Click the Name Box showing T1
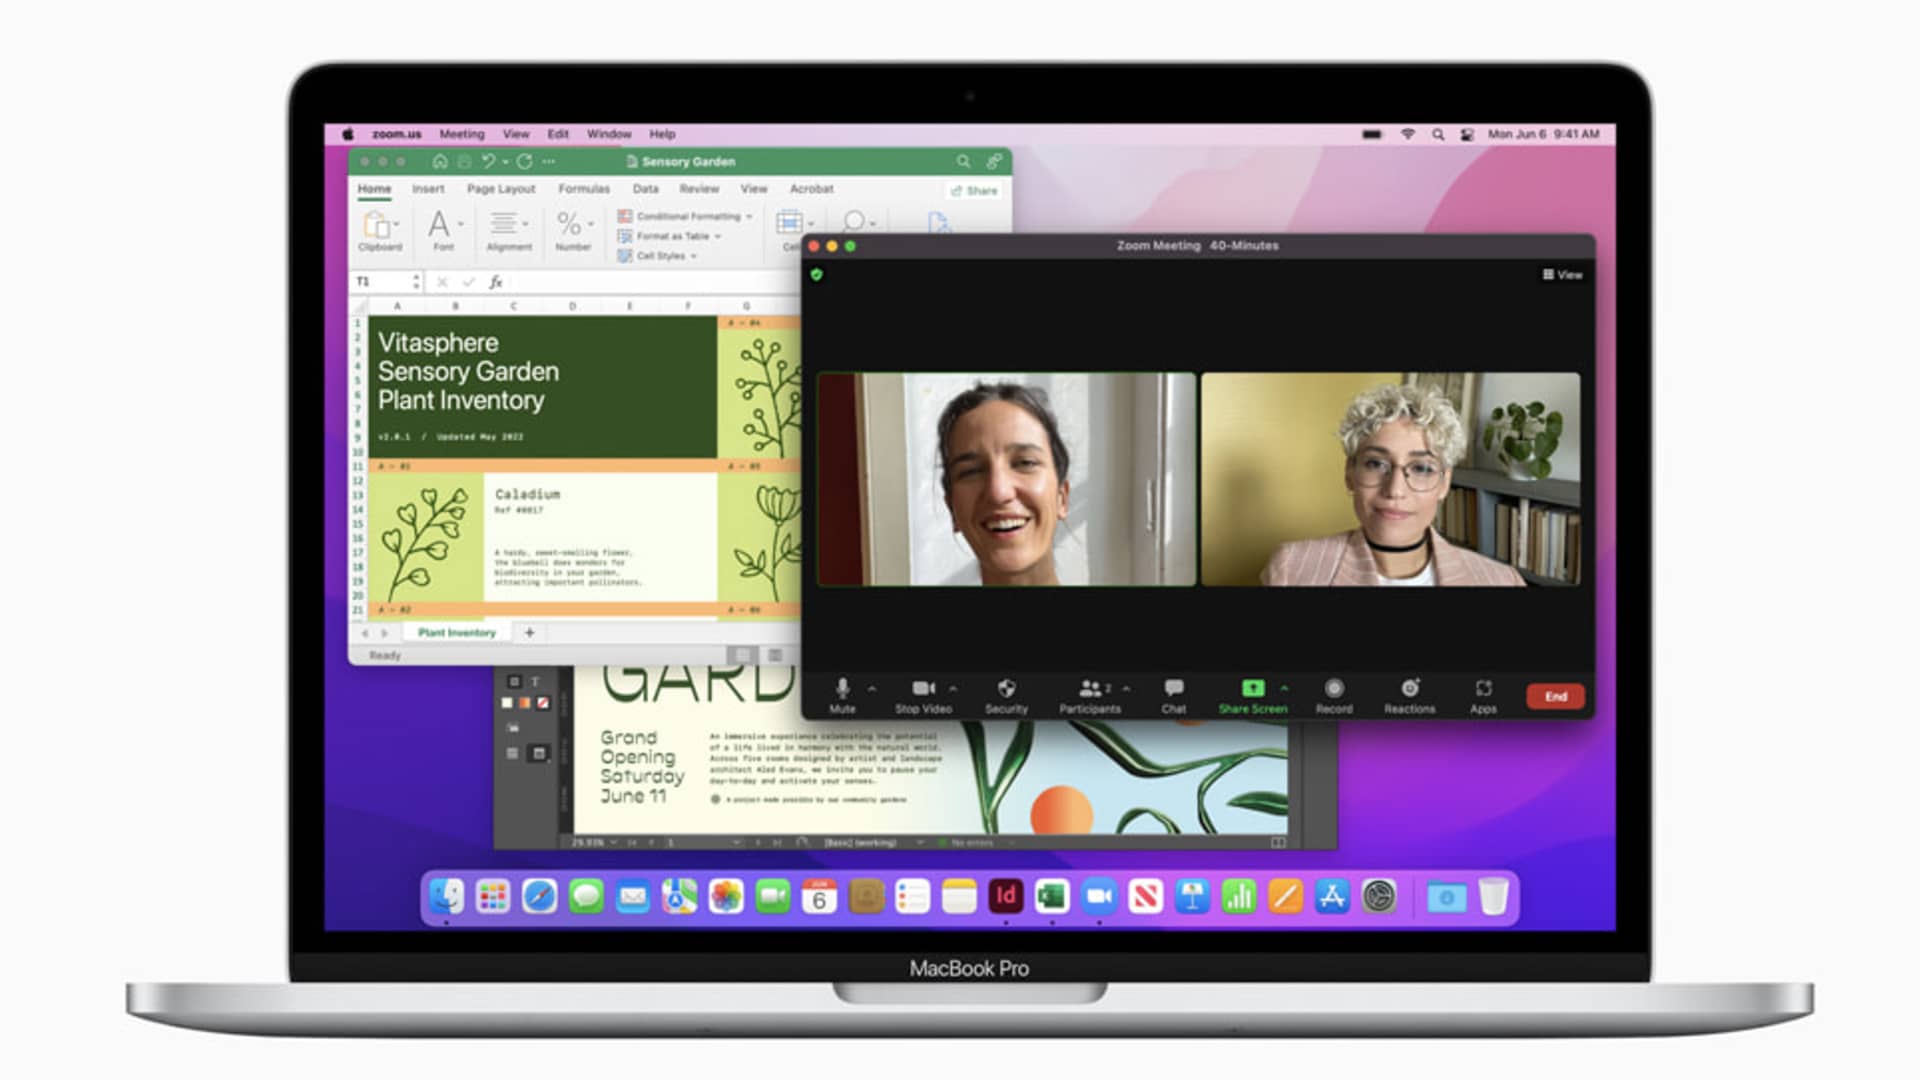 [382, 282]
